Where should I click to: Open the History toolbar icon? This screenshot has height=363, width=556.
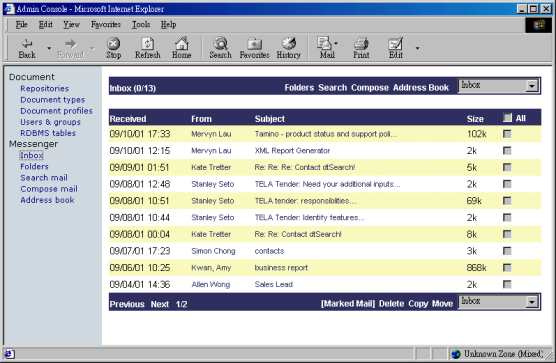tap(288, 48)
